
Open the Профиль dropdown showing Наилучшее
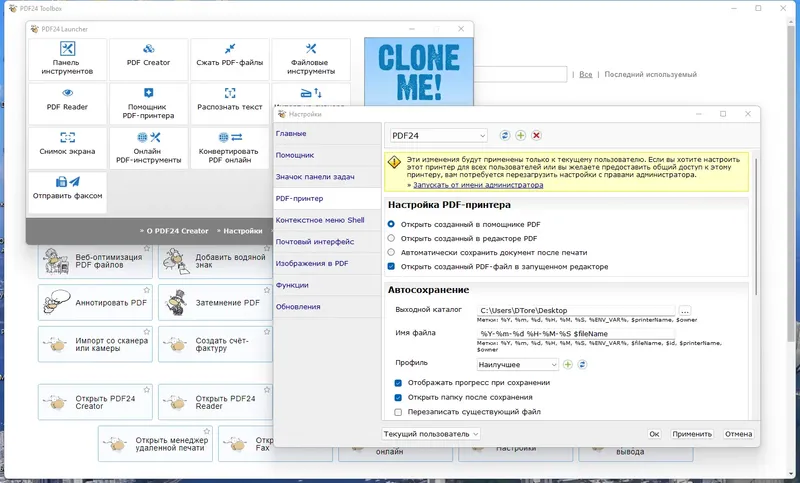point(517,365)
